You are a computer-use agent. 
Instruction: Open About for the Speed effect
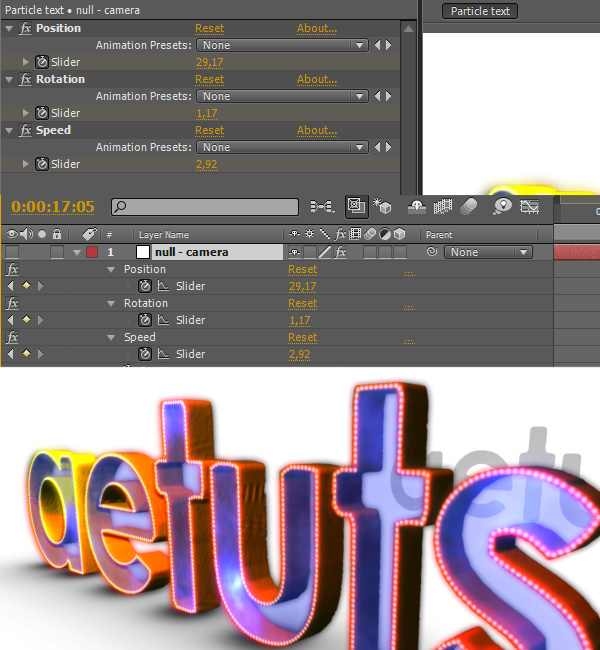pos(317,130)
